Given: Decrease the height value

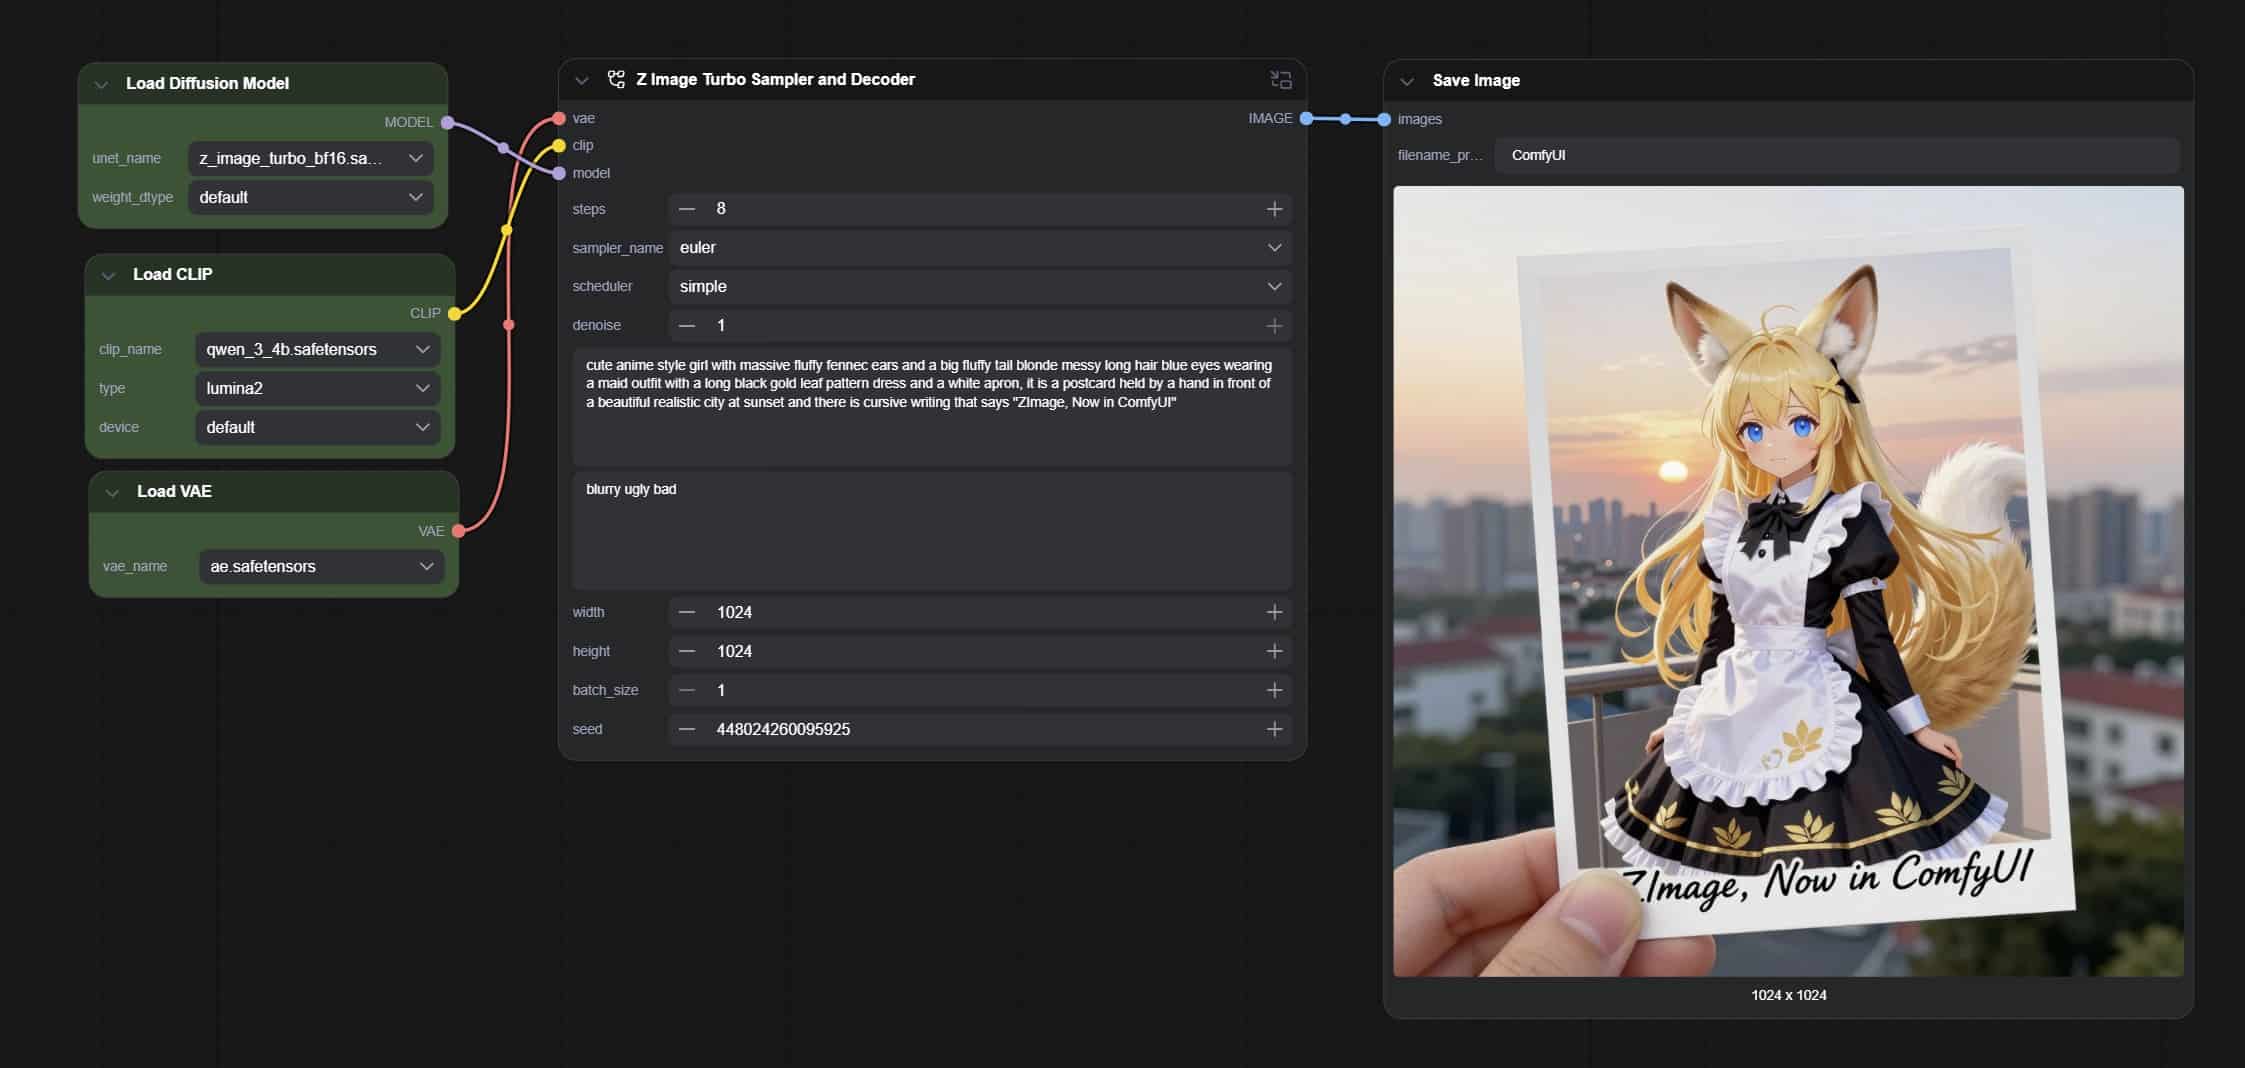Looking at the screenshot, I should (x=687, y=651).
